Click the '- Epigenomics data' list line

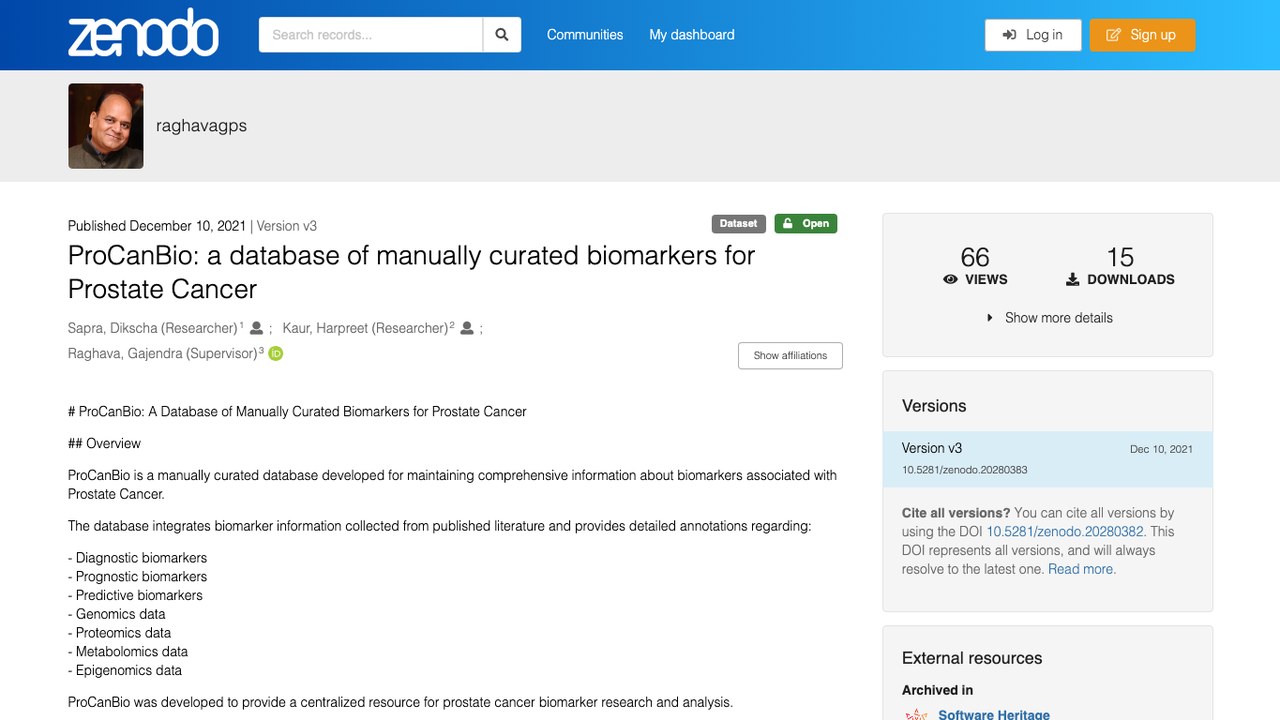click(x=125, y=670)
